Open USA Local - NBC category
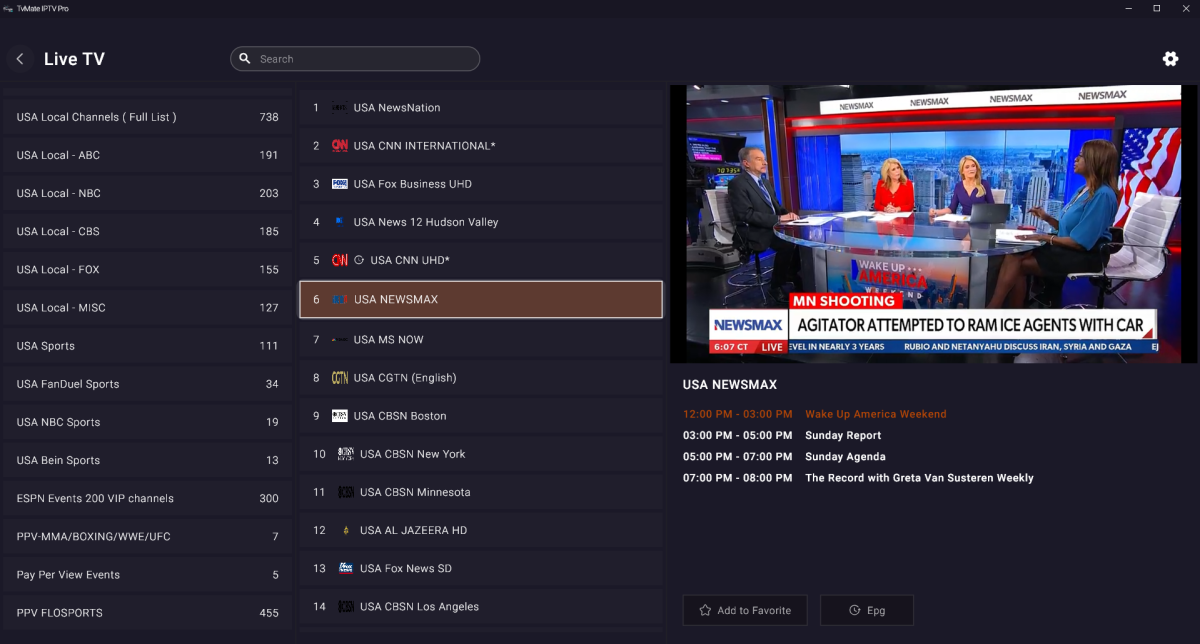The width and height of the screenshot is (1200, 644). [x=147, y=193]
